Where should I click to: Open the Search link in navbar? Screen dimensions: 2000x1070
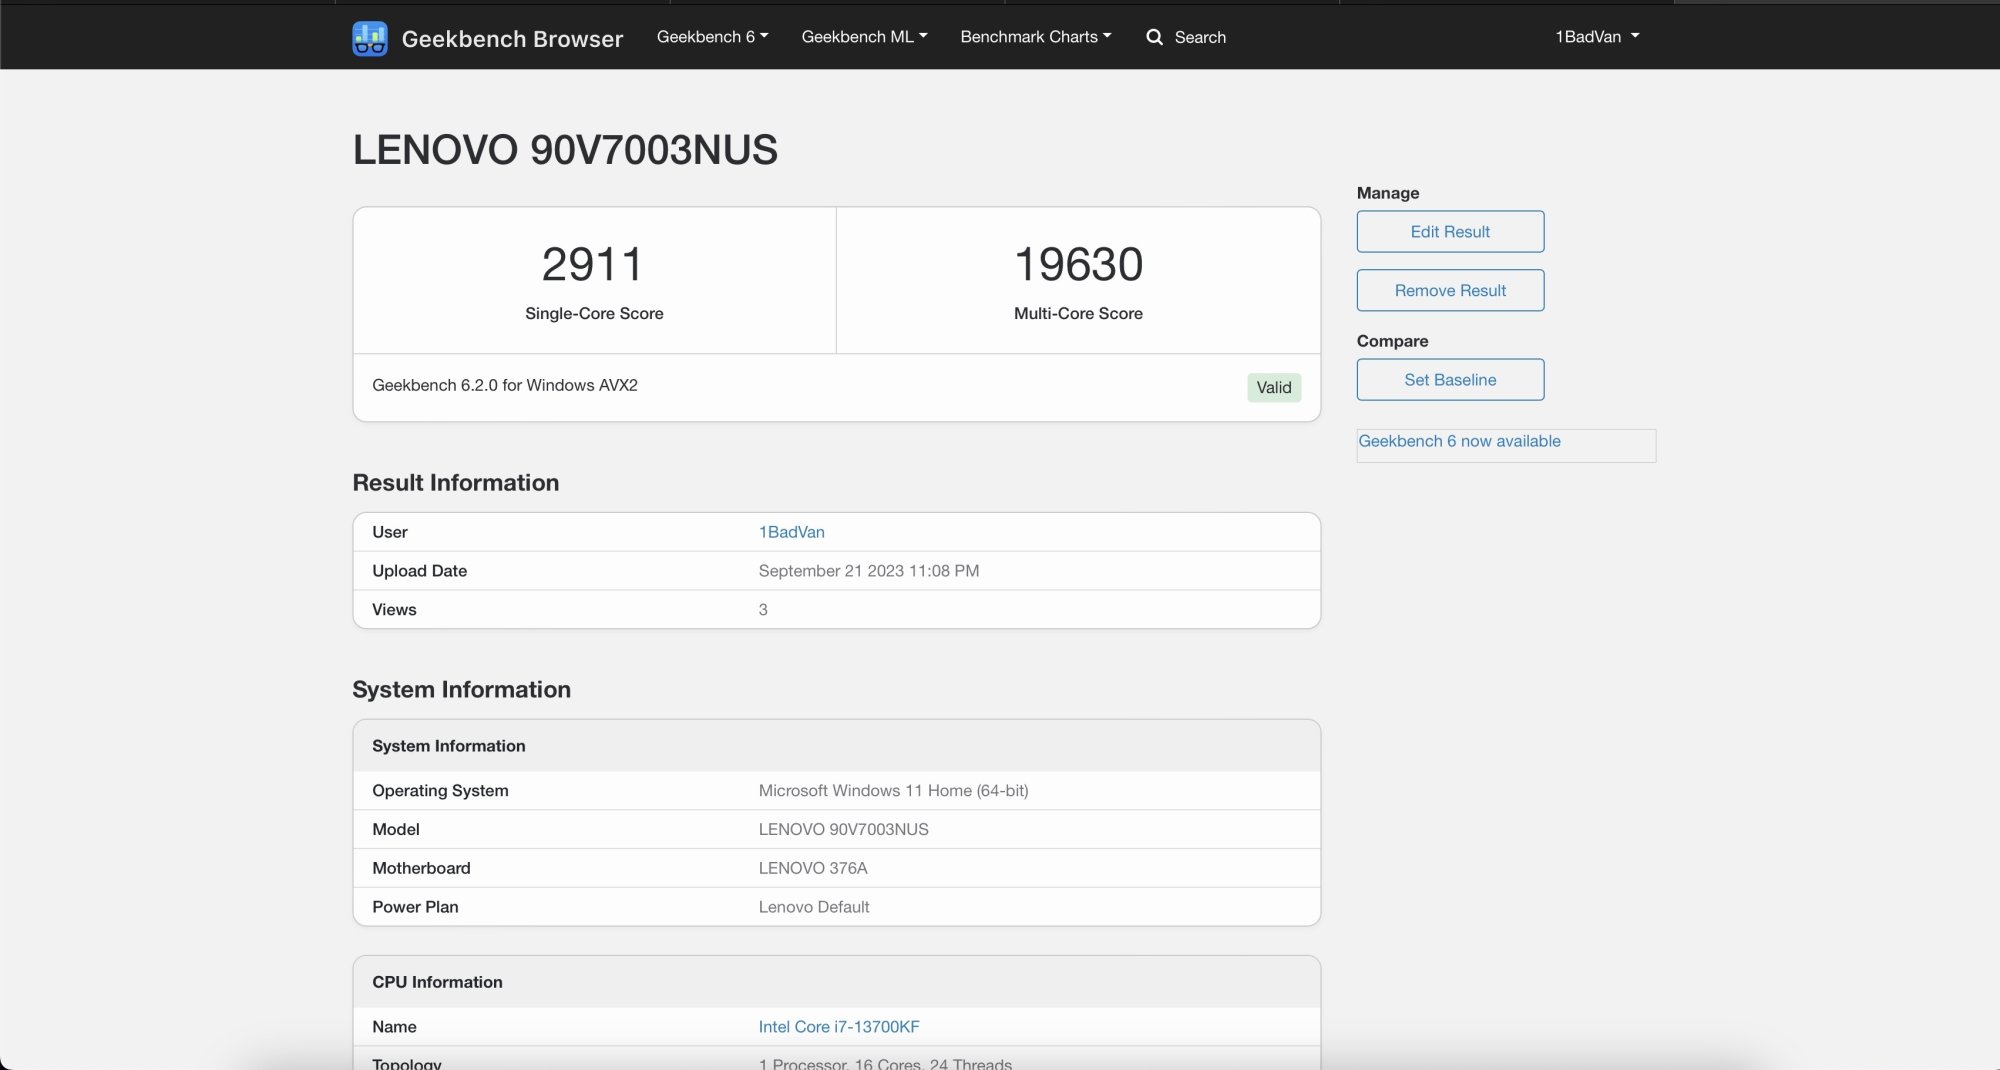(x=1200, y=37)
